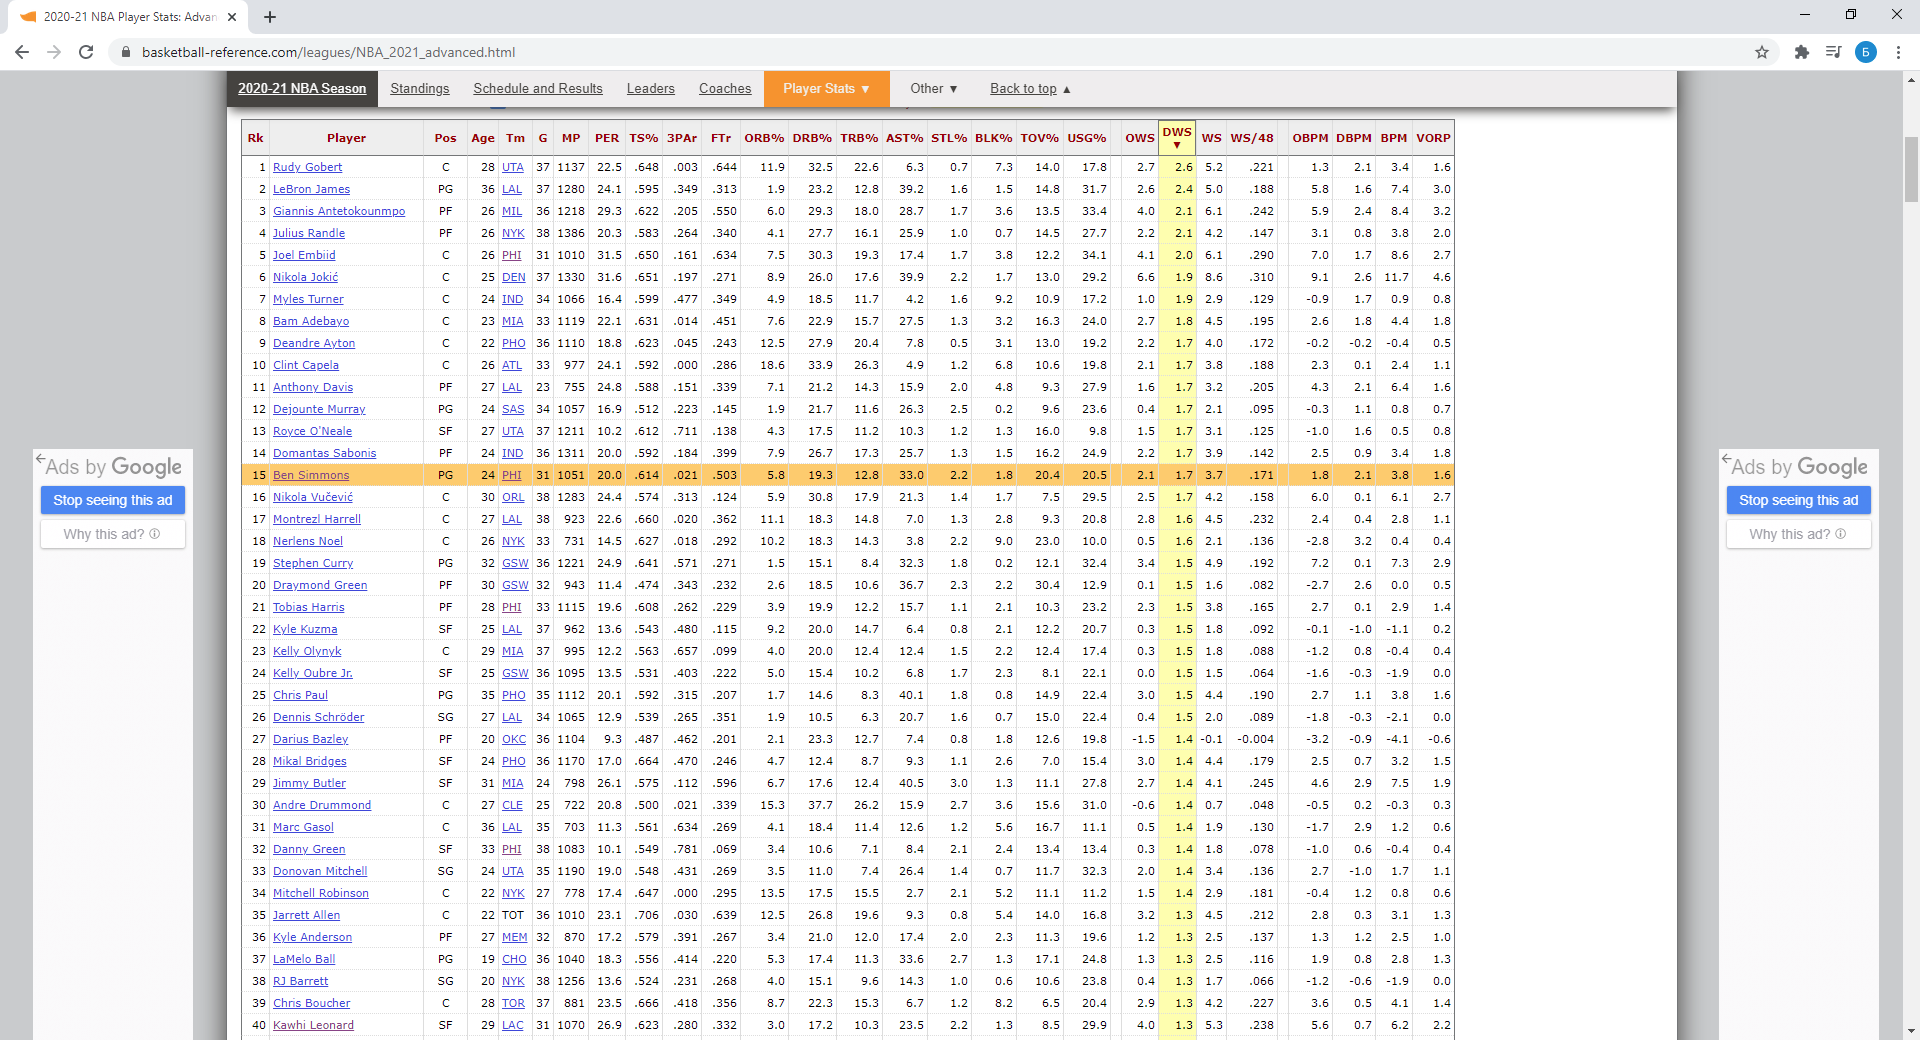Open Chrome three-dot menu
This screenshot has height=1040, width=1920.
pyautogui.click(x=1898, y=52)
